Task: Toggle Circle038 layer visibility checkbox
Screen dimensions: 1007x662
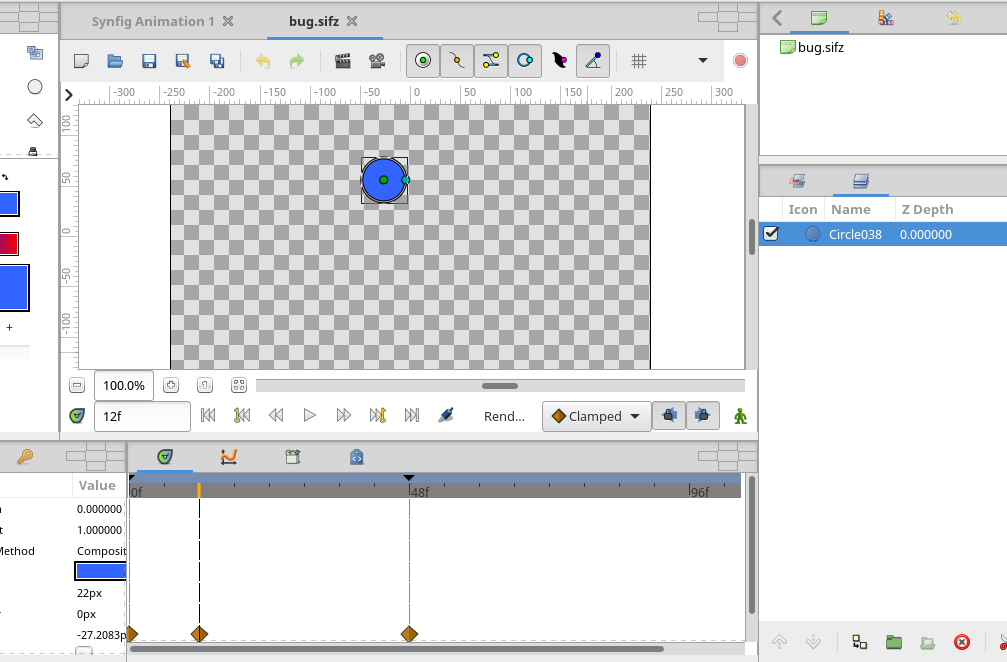Action: pos(771,234)
